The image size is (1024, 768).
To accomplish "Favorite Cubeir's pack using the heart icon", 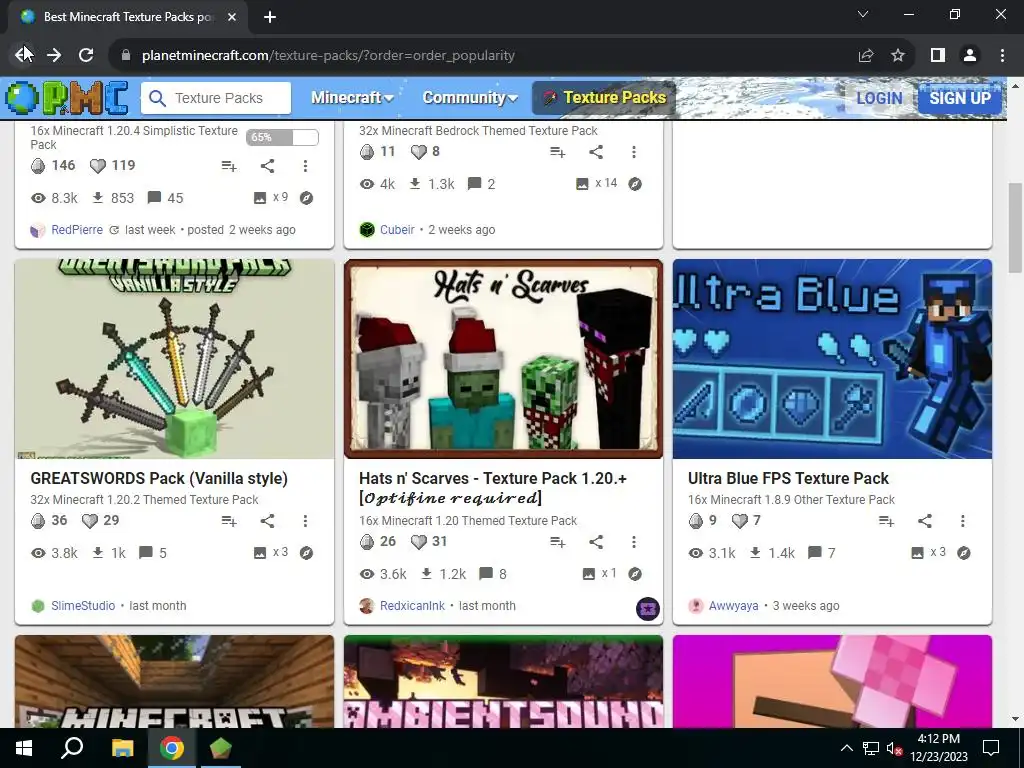I will pyautogui.click(x=419, y=152).
